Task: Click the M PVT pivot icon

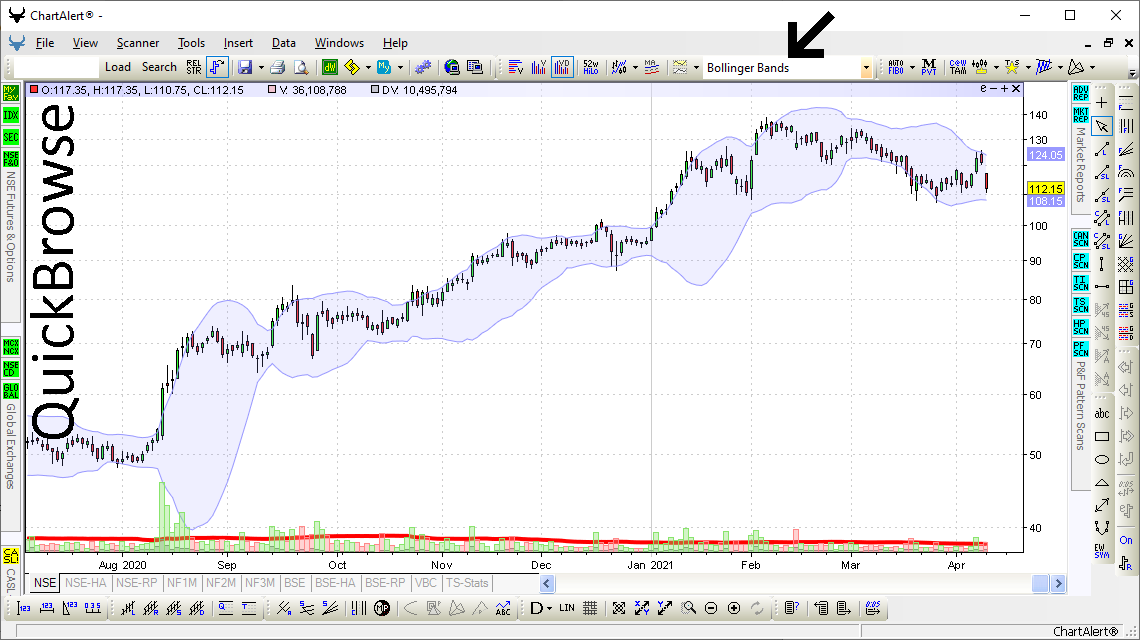Action: pyautogui.click(x=928, y=67)
